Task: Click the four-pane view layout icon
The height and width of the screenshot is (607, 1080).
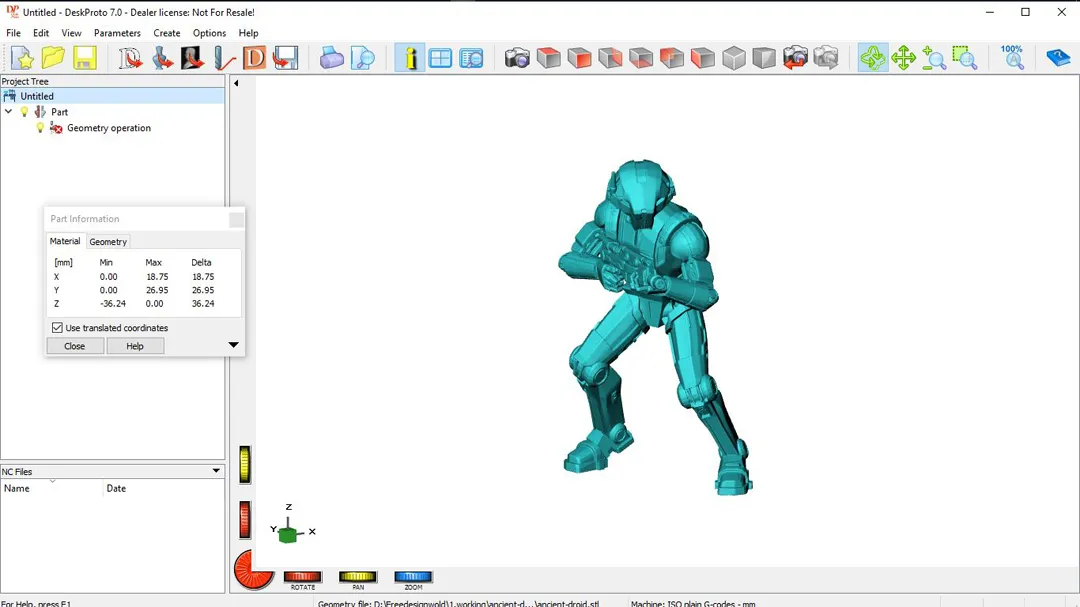Action: pos(440,58)
